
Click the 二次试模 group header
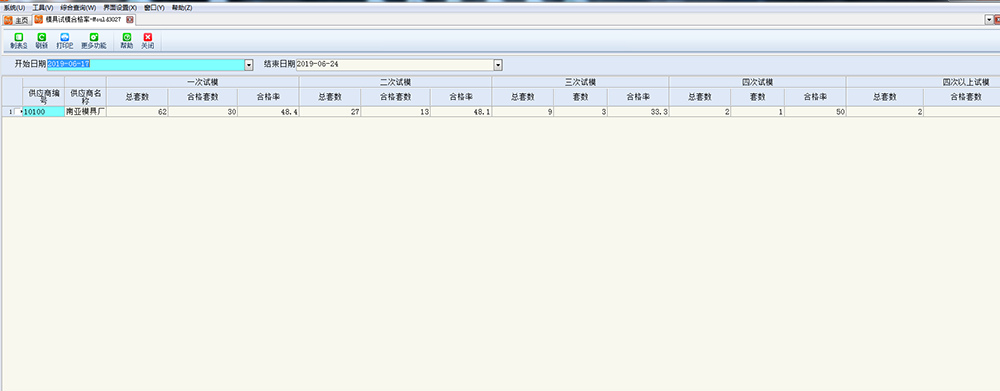tap(395, 82)
